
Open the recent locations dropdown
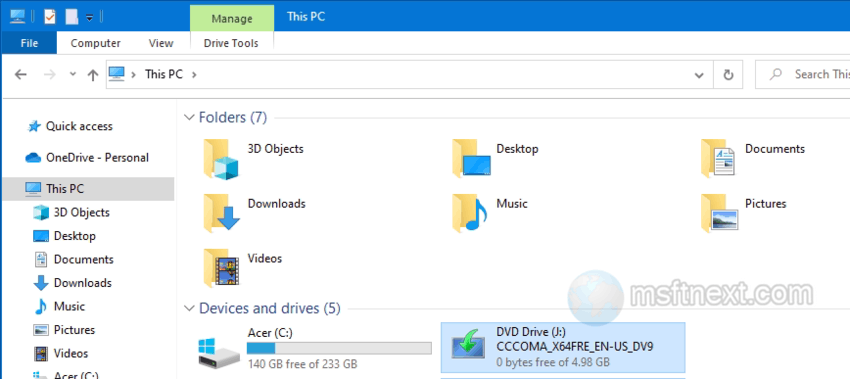(x=73, y=74)
